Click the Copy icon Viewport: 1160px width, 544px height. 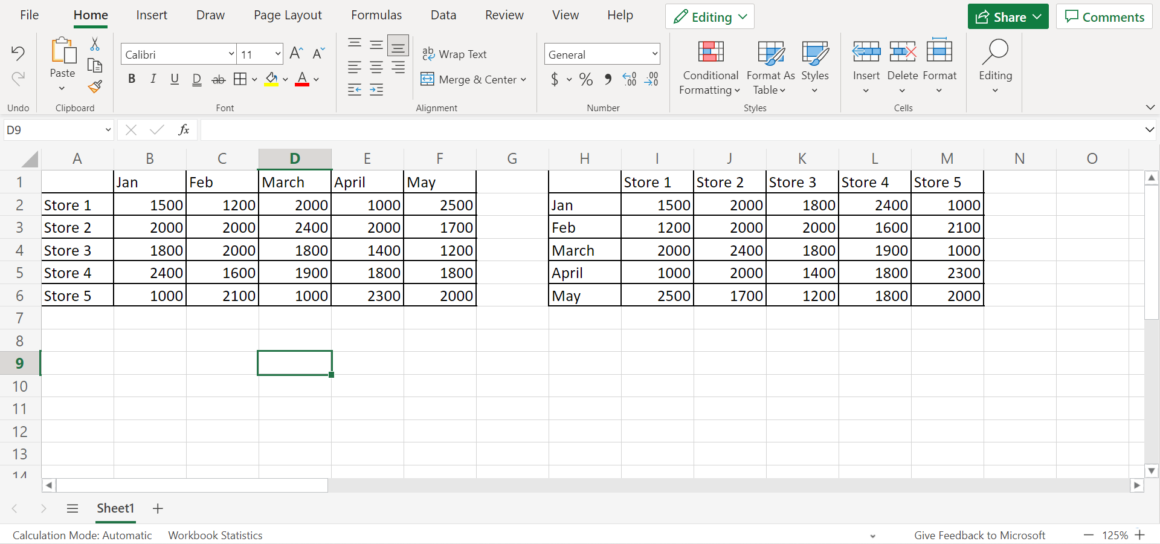point(95,65)
